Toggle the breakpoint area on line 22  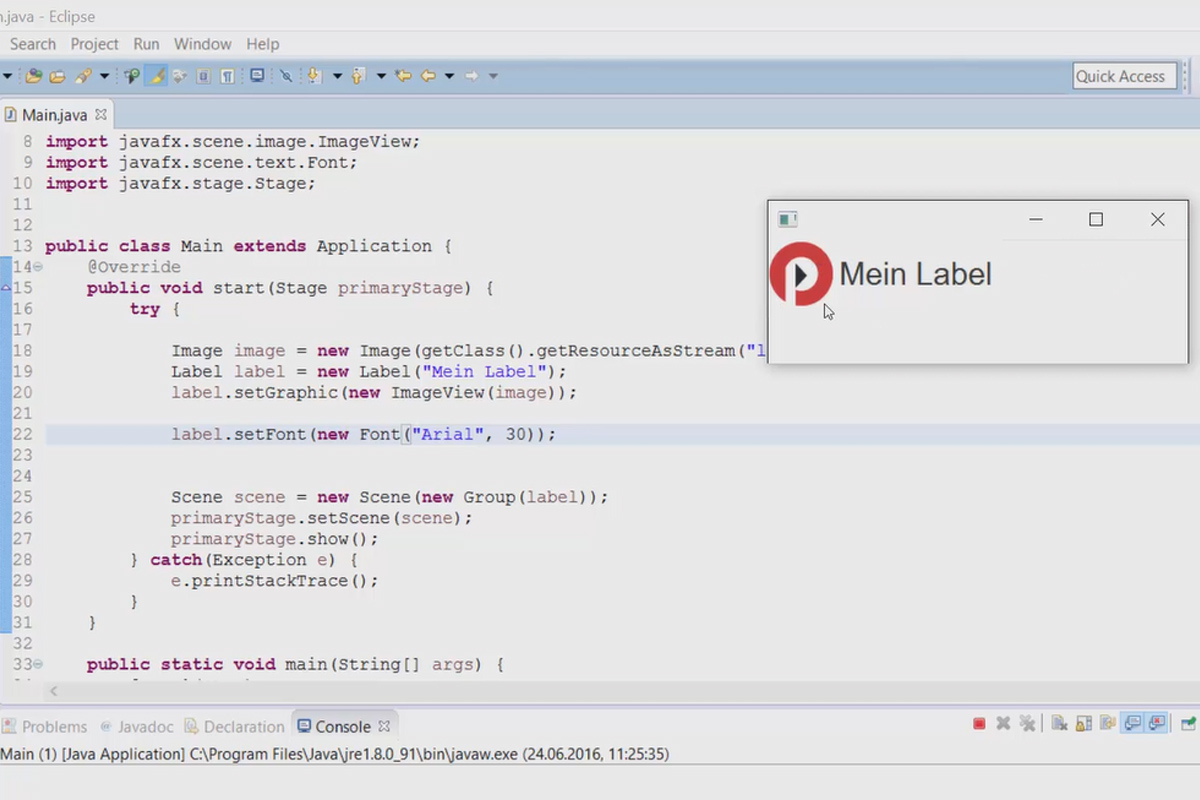point(6,433)
